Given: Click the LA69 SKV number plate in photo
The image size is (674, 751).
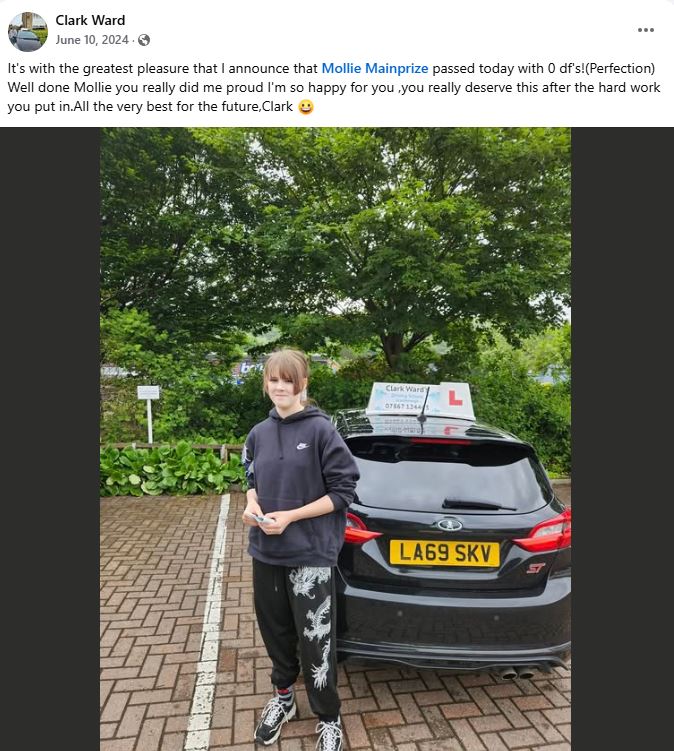Looking at the screenshot, I should (x=445, y=553).
